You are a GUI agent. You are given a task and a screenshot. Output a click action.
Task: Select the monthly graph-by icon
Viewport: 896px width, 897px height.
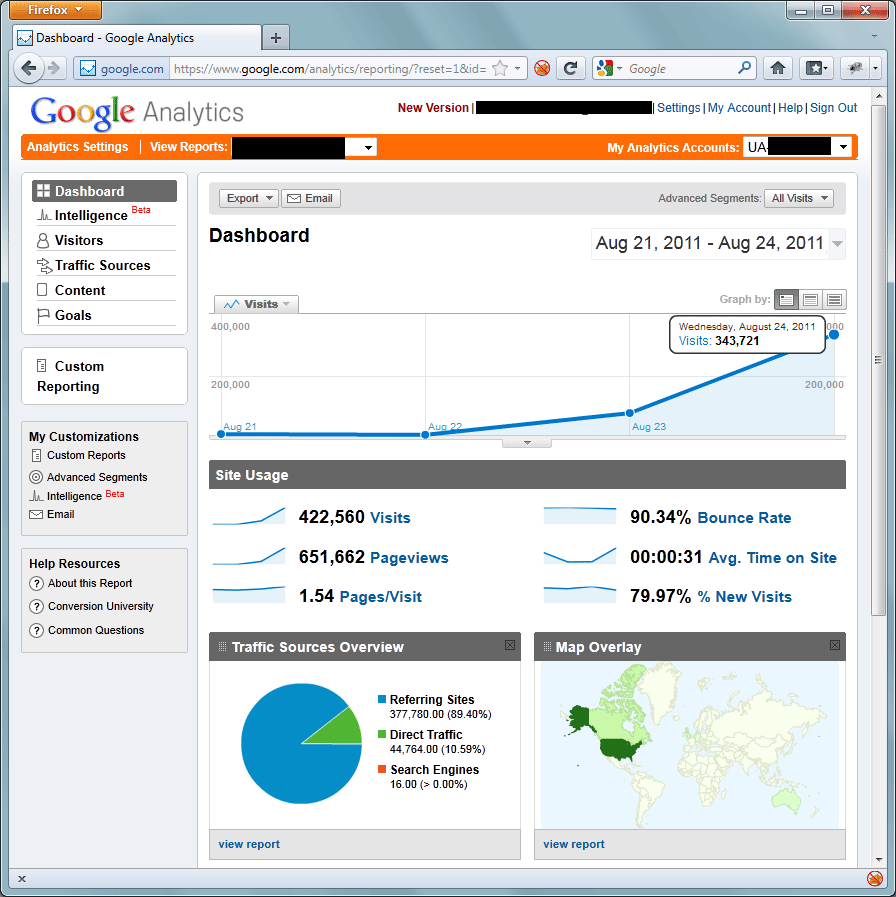tap(834, 299)
